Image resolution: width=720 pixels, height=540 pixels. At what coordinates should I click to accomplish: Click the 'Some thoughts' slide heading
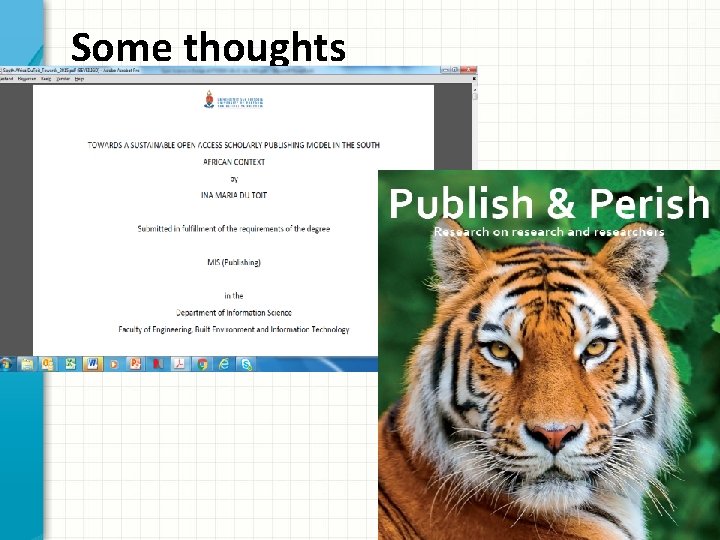click(x=208, y=47)
